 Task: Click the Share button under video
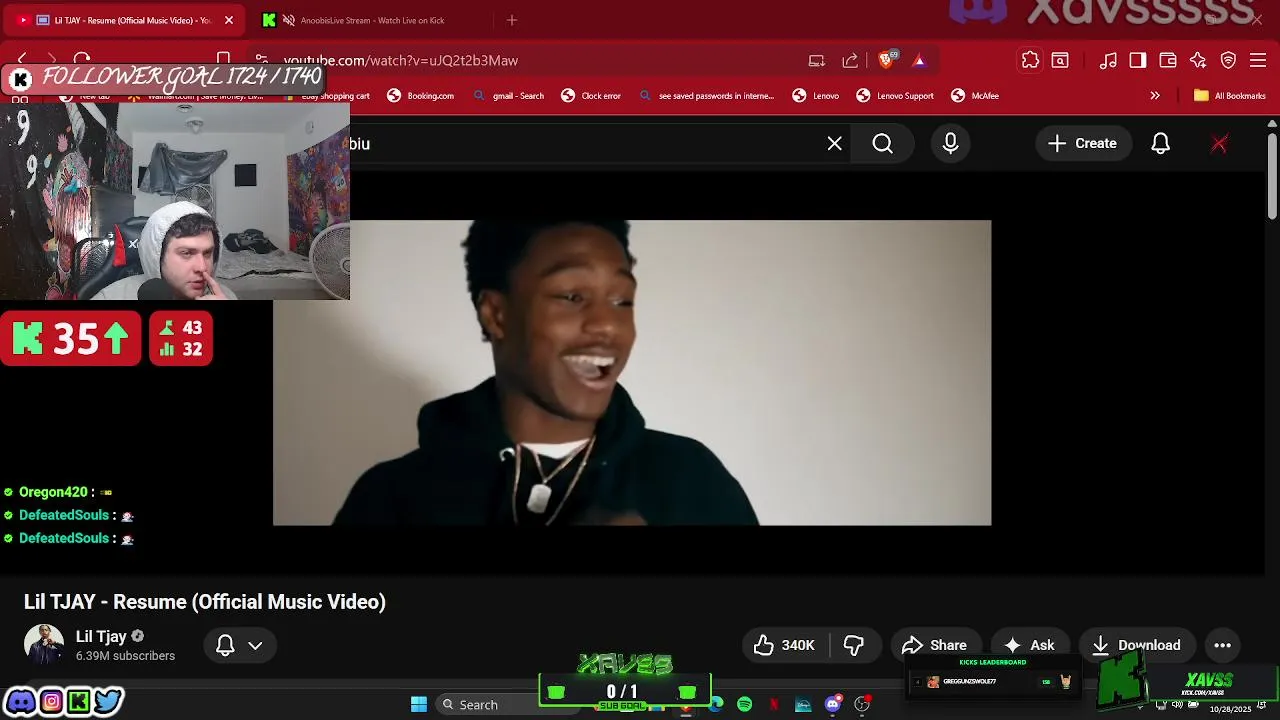(934, 645)
